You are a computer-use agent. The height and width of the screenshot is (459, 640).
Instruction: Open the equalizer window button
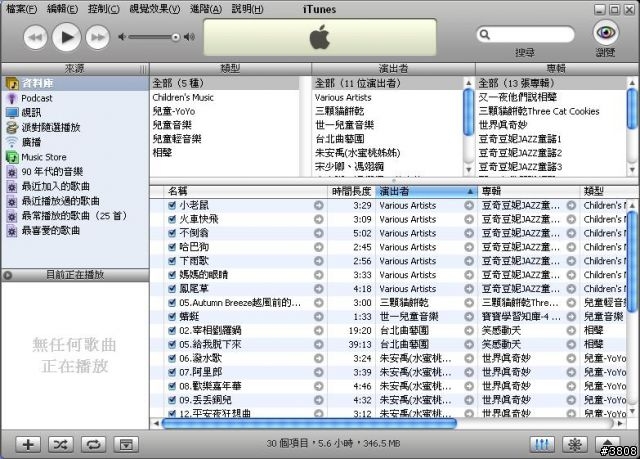tap(542, 444)
